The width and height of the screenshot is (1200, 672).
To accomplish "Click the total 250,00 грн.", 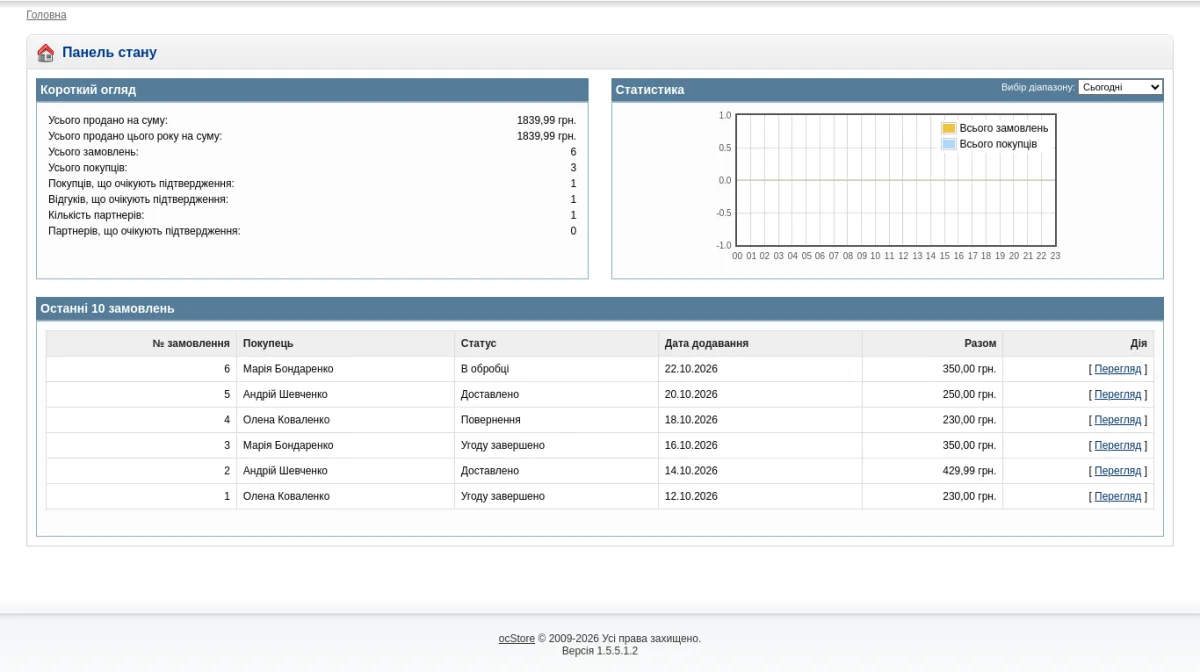I will point(969,394).
